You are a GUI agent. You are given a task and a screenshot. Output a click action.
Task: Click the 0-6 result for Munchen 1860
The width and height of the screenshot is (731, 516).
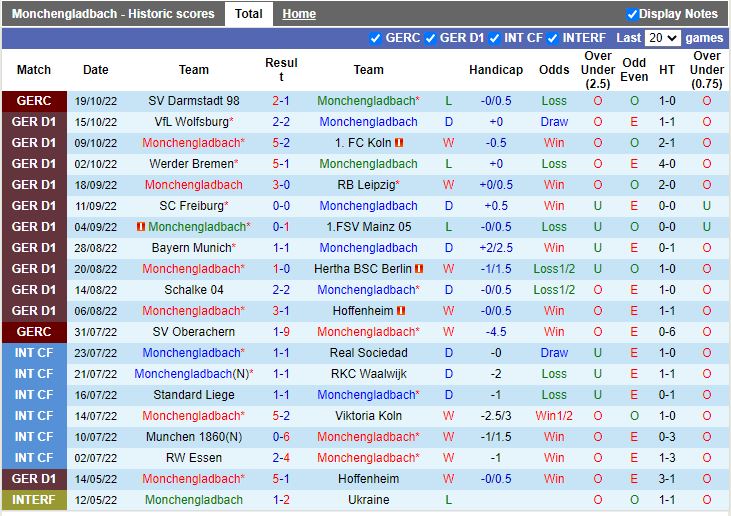pyautogui.click(x=281, y=436)
